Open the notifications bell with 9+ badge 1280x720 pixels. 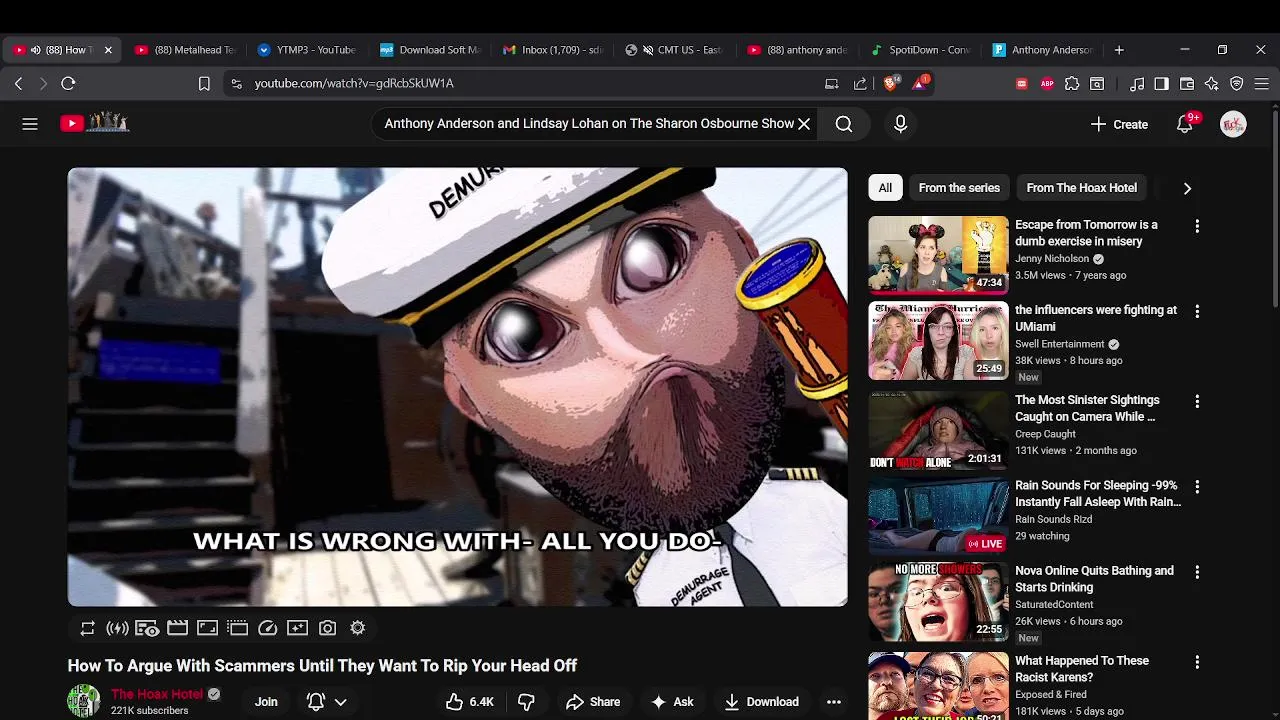pyautogui.click(x=1185, y=124)
